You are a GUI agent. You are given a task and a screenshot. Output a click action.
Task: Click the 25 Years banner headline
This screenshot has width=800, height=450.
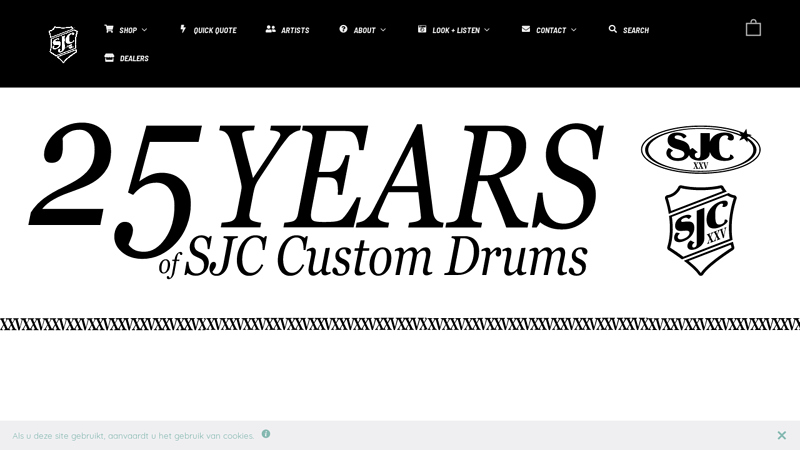(316, 200)
